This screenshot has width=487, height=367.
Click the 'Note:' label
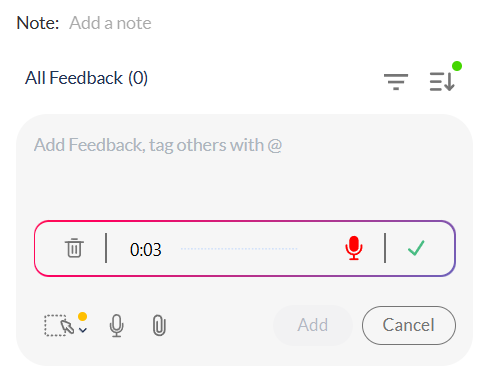coord(38,23)
